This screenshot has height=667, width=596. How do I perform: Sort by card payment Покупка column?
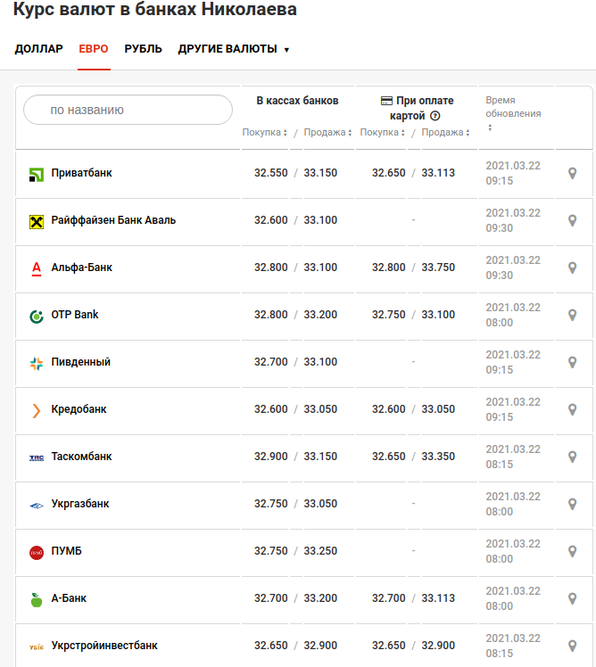(382, 132)
